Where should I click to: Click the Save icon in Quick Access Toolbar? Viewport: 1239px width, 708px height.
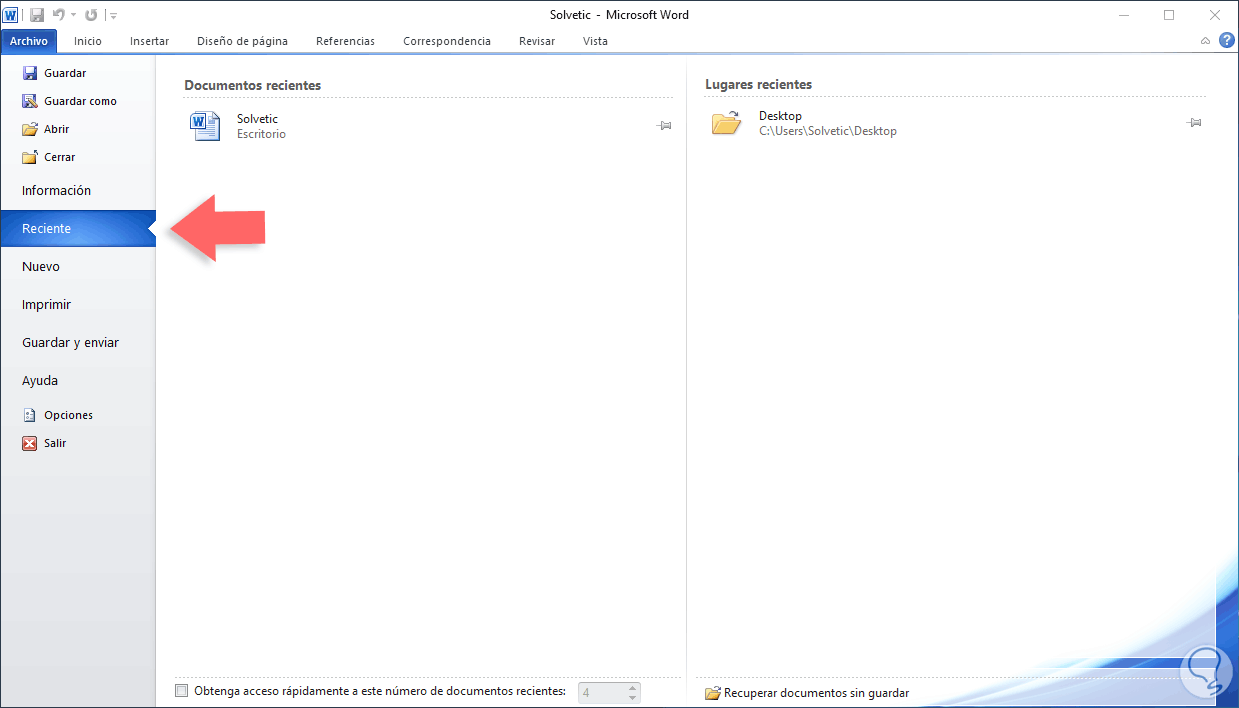[37, 15]
